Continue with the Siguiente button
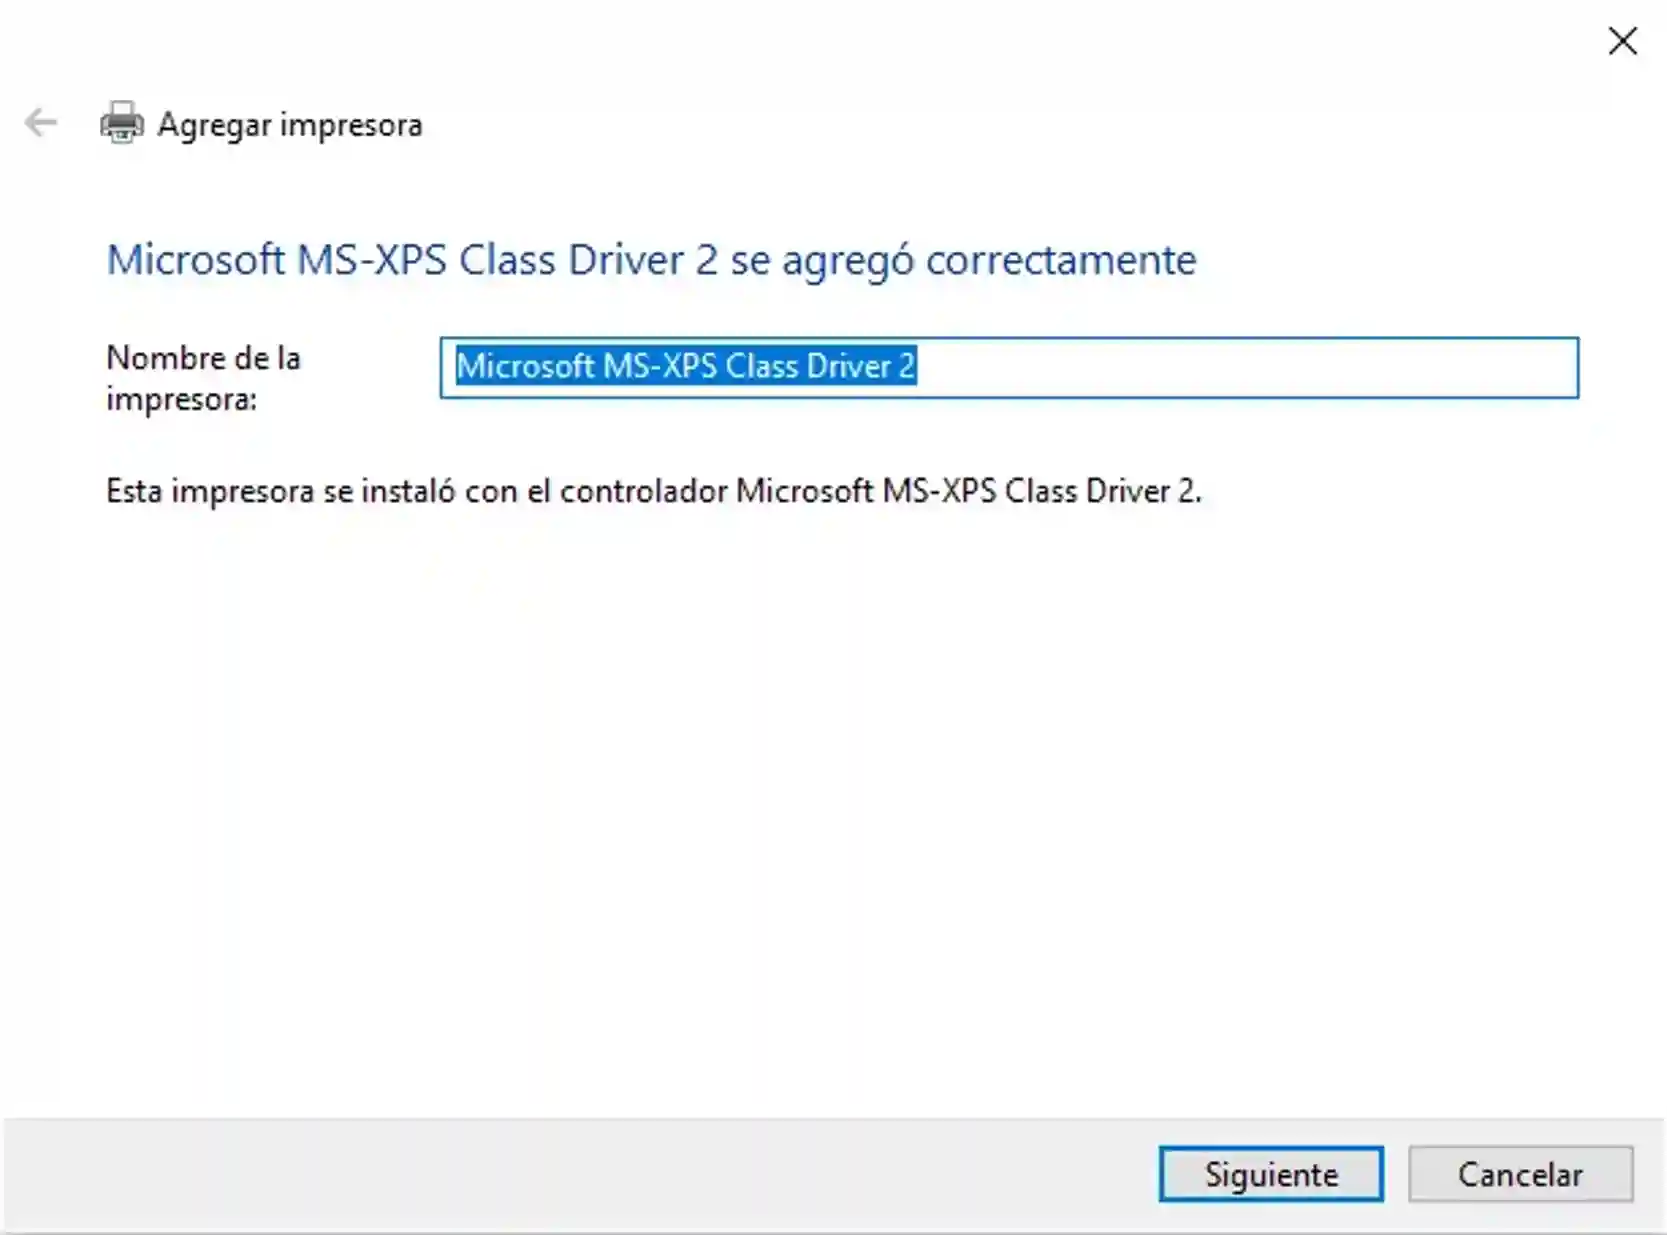 [1271, 1174]
